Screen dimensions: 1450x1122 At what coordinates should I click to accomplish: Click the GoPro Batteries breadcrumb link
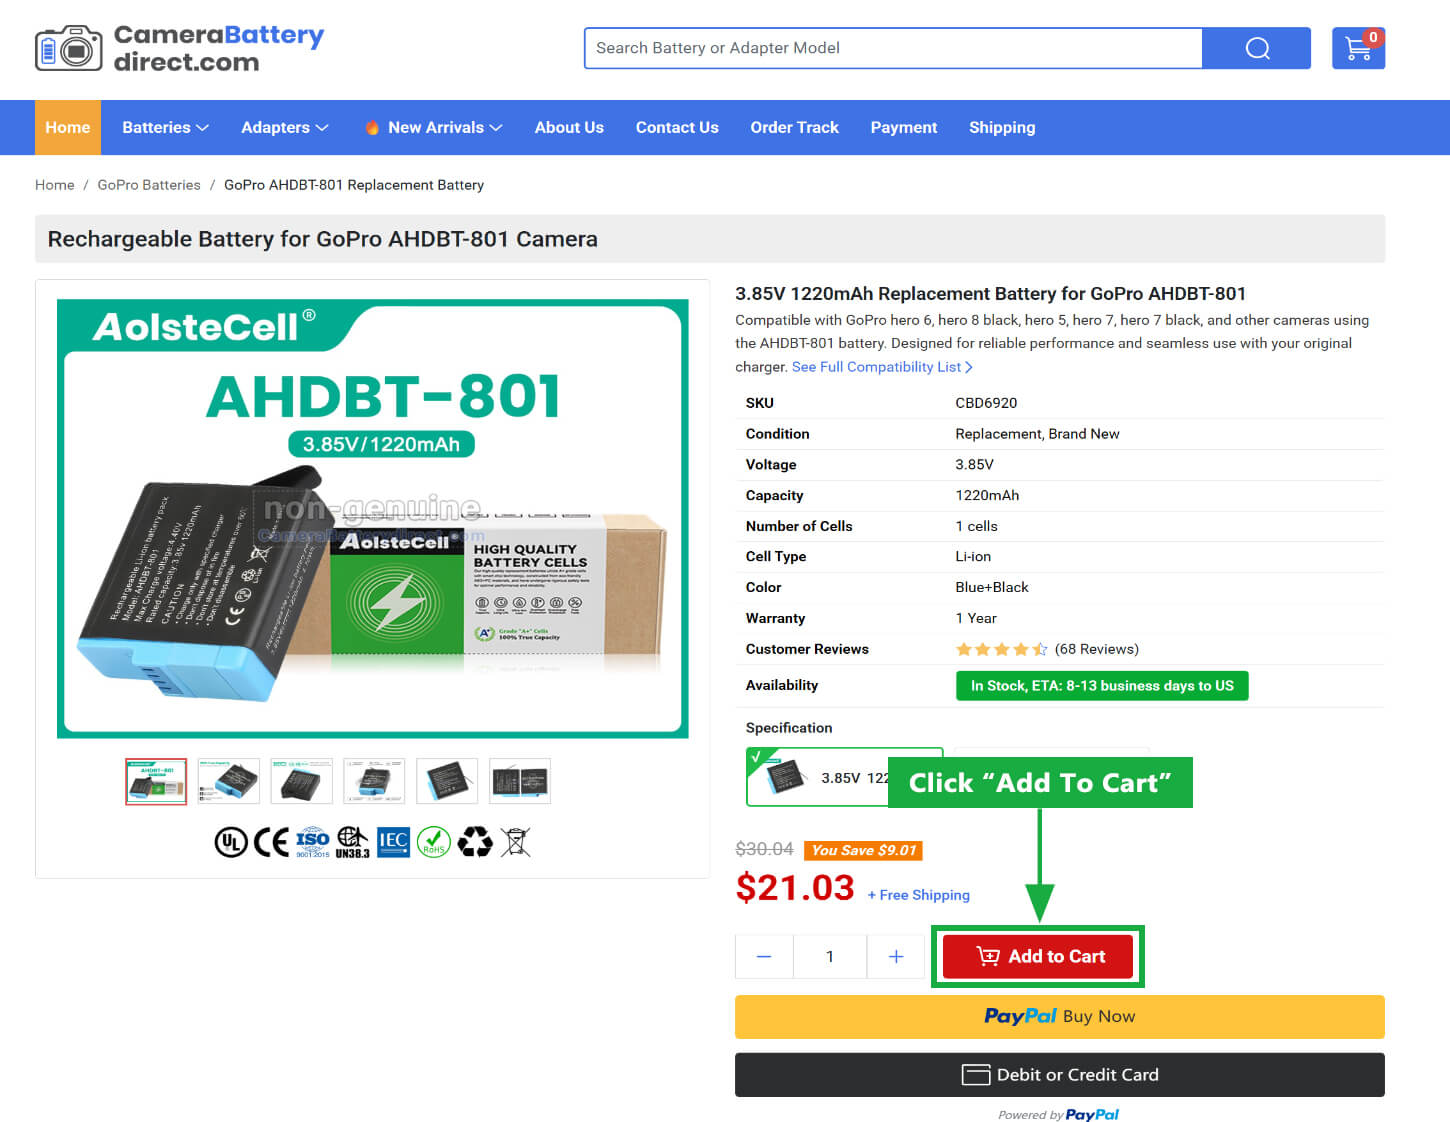tap(149, 185)
